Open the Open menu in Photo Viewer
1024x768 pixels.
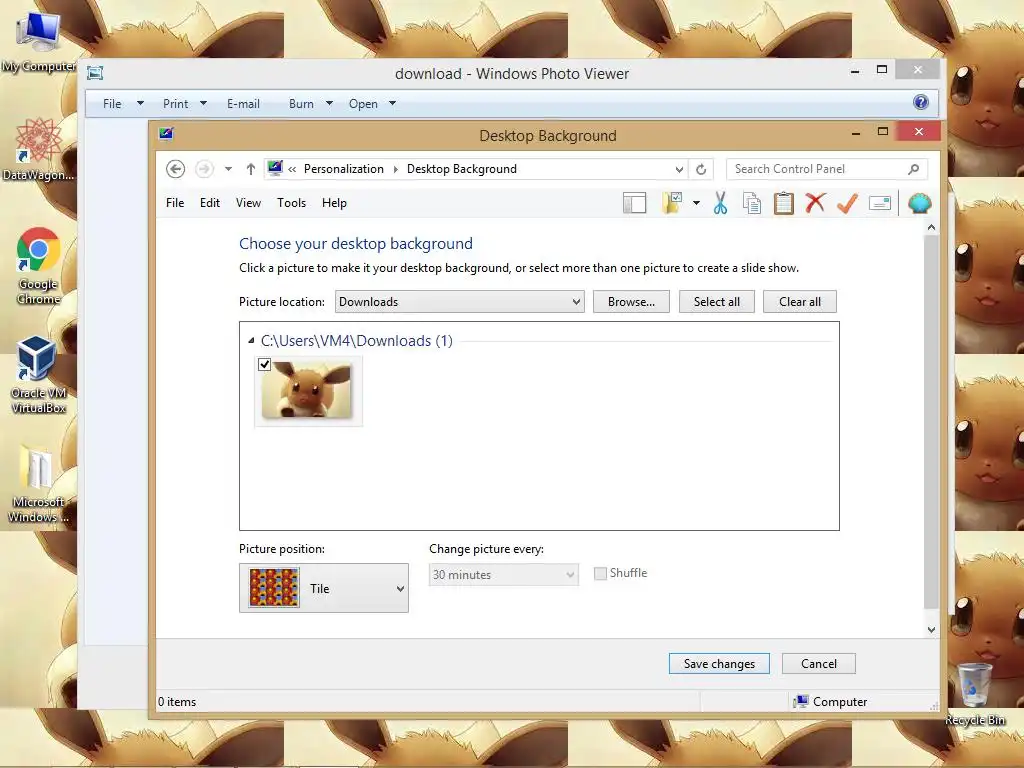[x=372, y=104]
